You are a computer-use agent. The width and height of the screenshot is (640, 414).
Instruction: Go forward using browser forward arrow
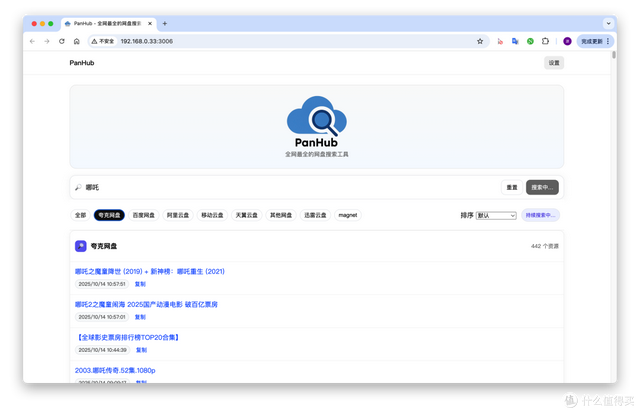pos(47,41)
